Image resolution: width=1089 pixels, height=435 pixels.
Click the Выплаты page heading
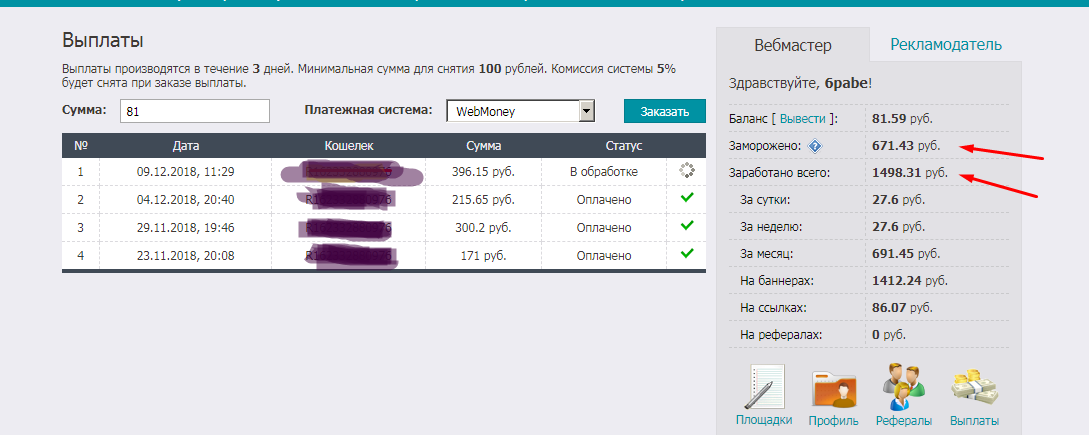103,40
